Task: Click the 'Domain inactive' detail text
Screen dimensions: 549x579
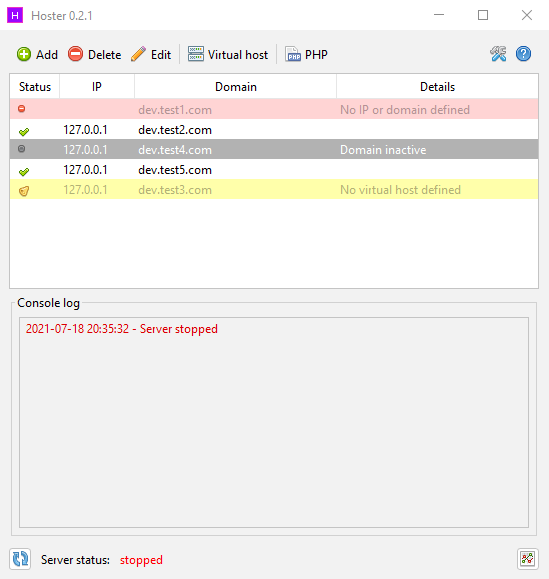Action: 383,150
